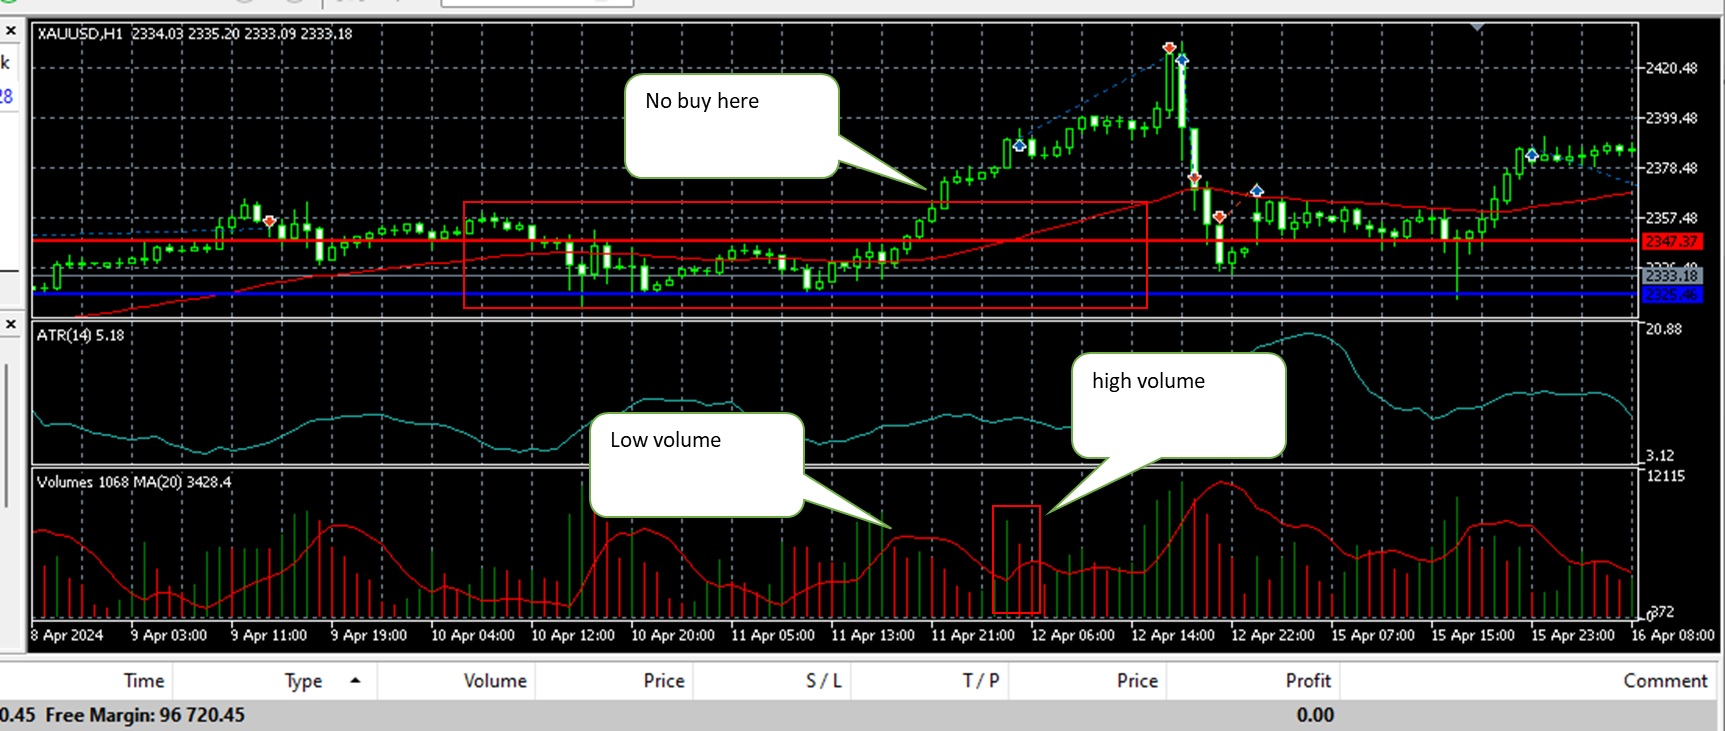Select the red 2347.37 price level label
1725x731 pixels.
[x=1671, y=241]
